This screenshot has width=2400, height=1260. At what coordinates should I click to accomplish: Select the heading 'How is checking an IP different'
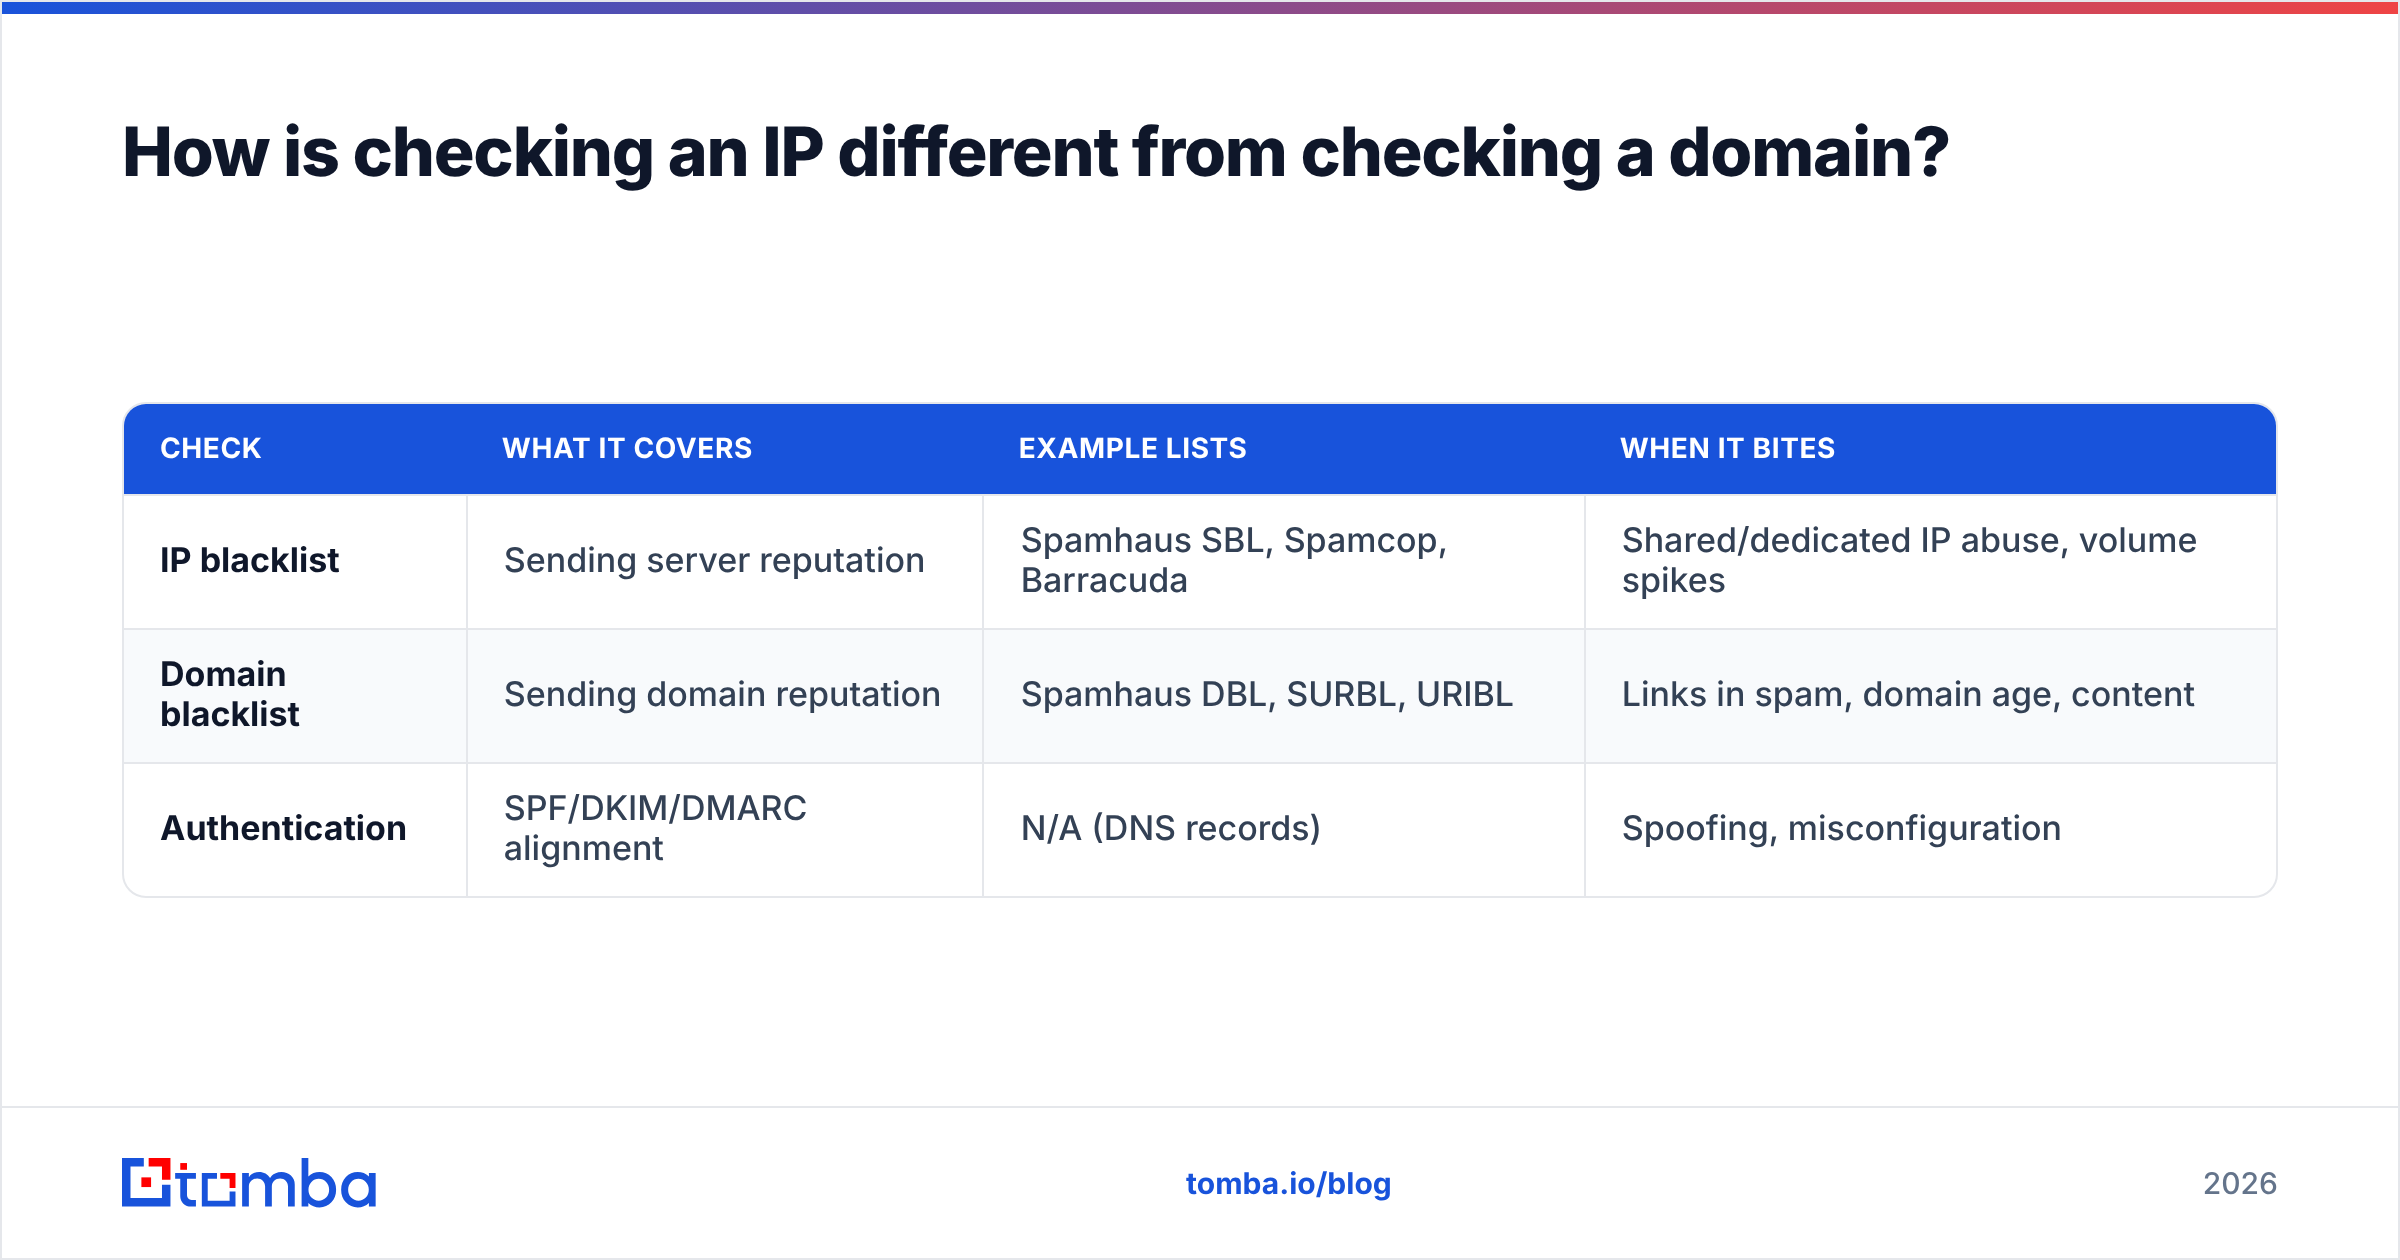(1035, 153)
